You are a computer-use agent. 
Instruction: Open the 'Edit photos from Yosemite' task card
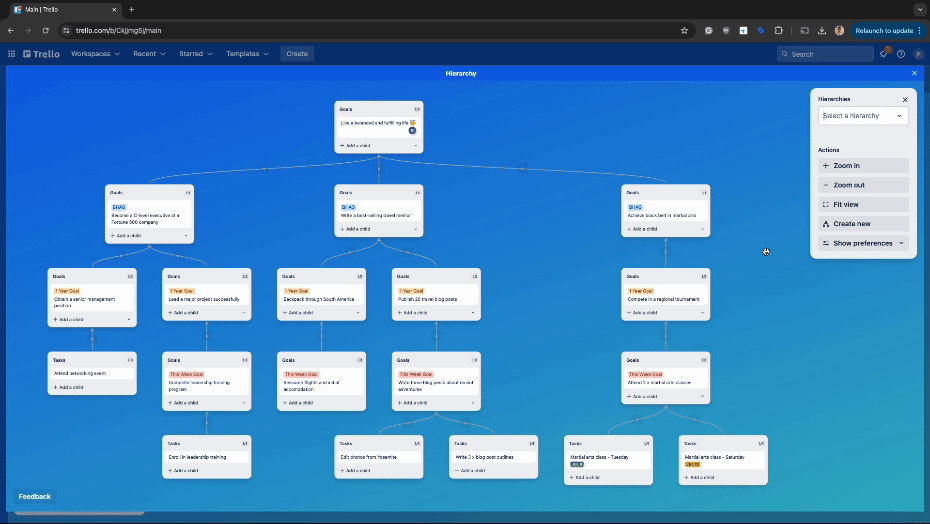[x=378, y=457]
